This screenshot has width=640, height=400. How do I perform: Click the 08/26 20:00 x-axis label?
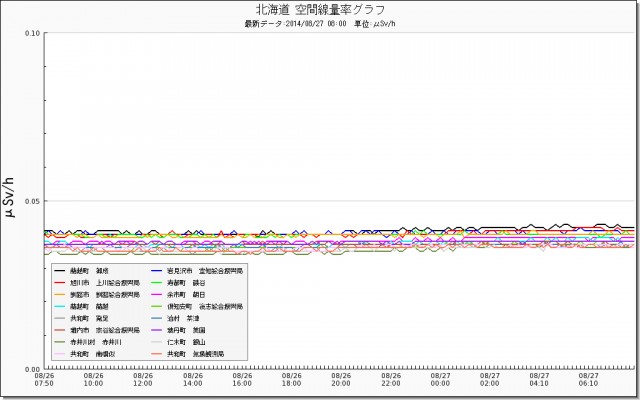[341, 380]
